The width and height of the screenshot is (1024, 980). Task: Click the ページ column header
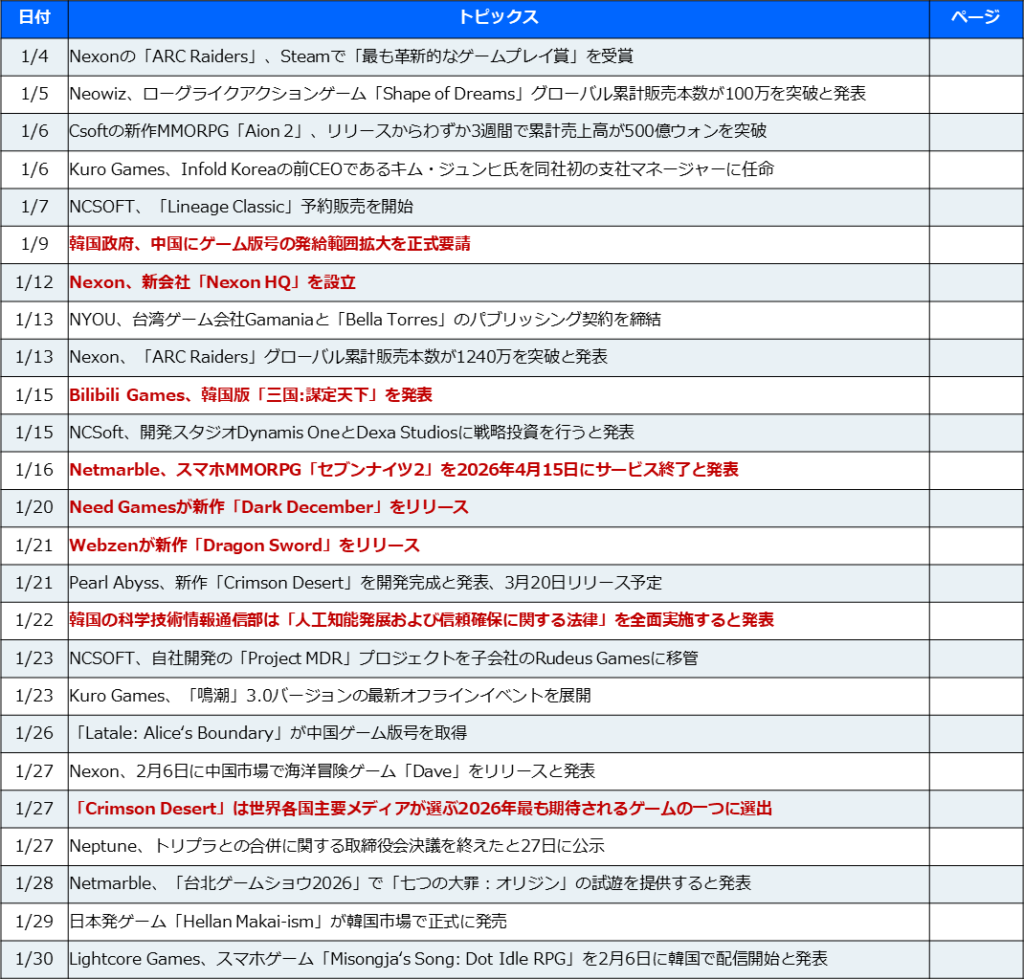tap(974, 18)
